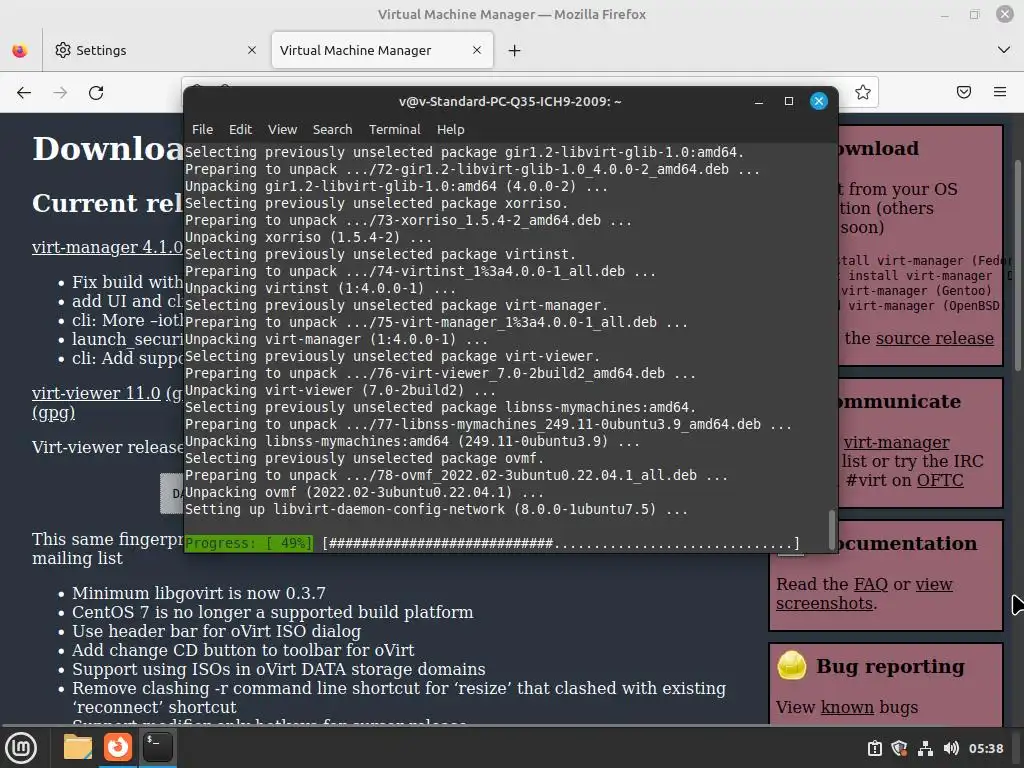Click terminal line 'Setting up libvirt-daemon-config-network'
The width and height of the screenshot is (1024, 768).
point(436,509)
